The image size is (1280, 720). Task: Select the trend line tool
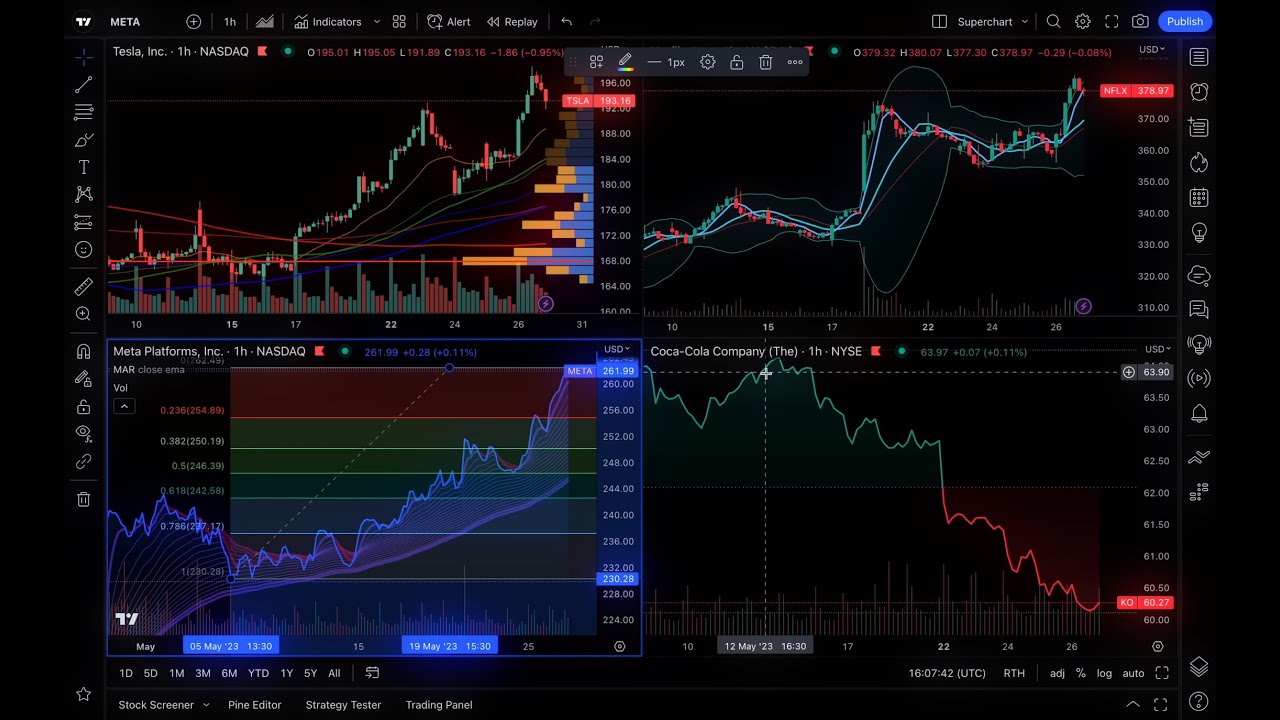point(84,85)
